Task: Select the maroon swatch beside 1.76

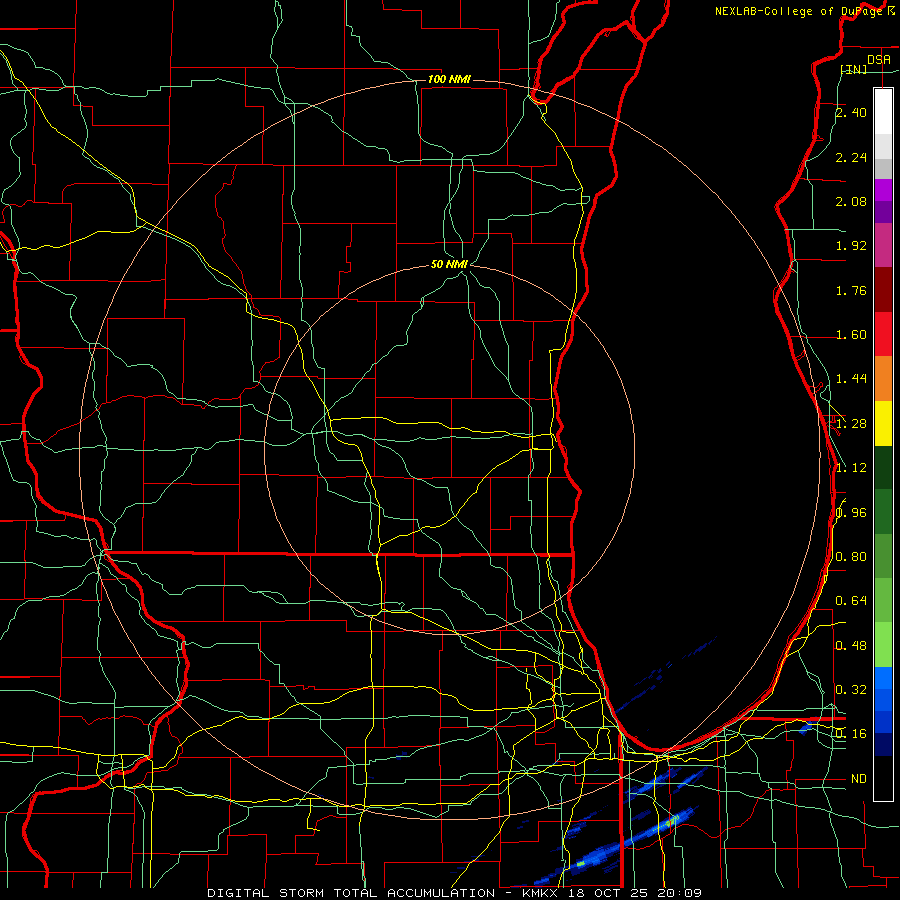Action: [x=883, y=290]
